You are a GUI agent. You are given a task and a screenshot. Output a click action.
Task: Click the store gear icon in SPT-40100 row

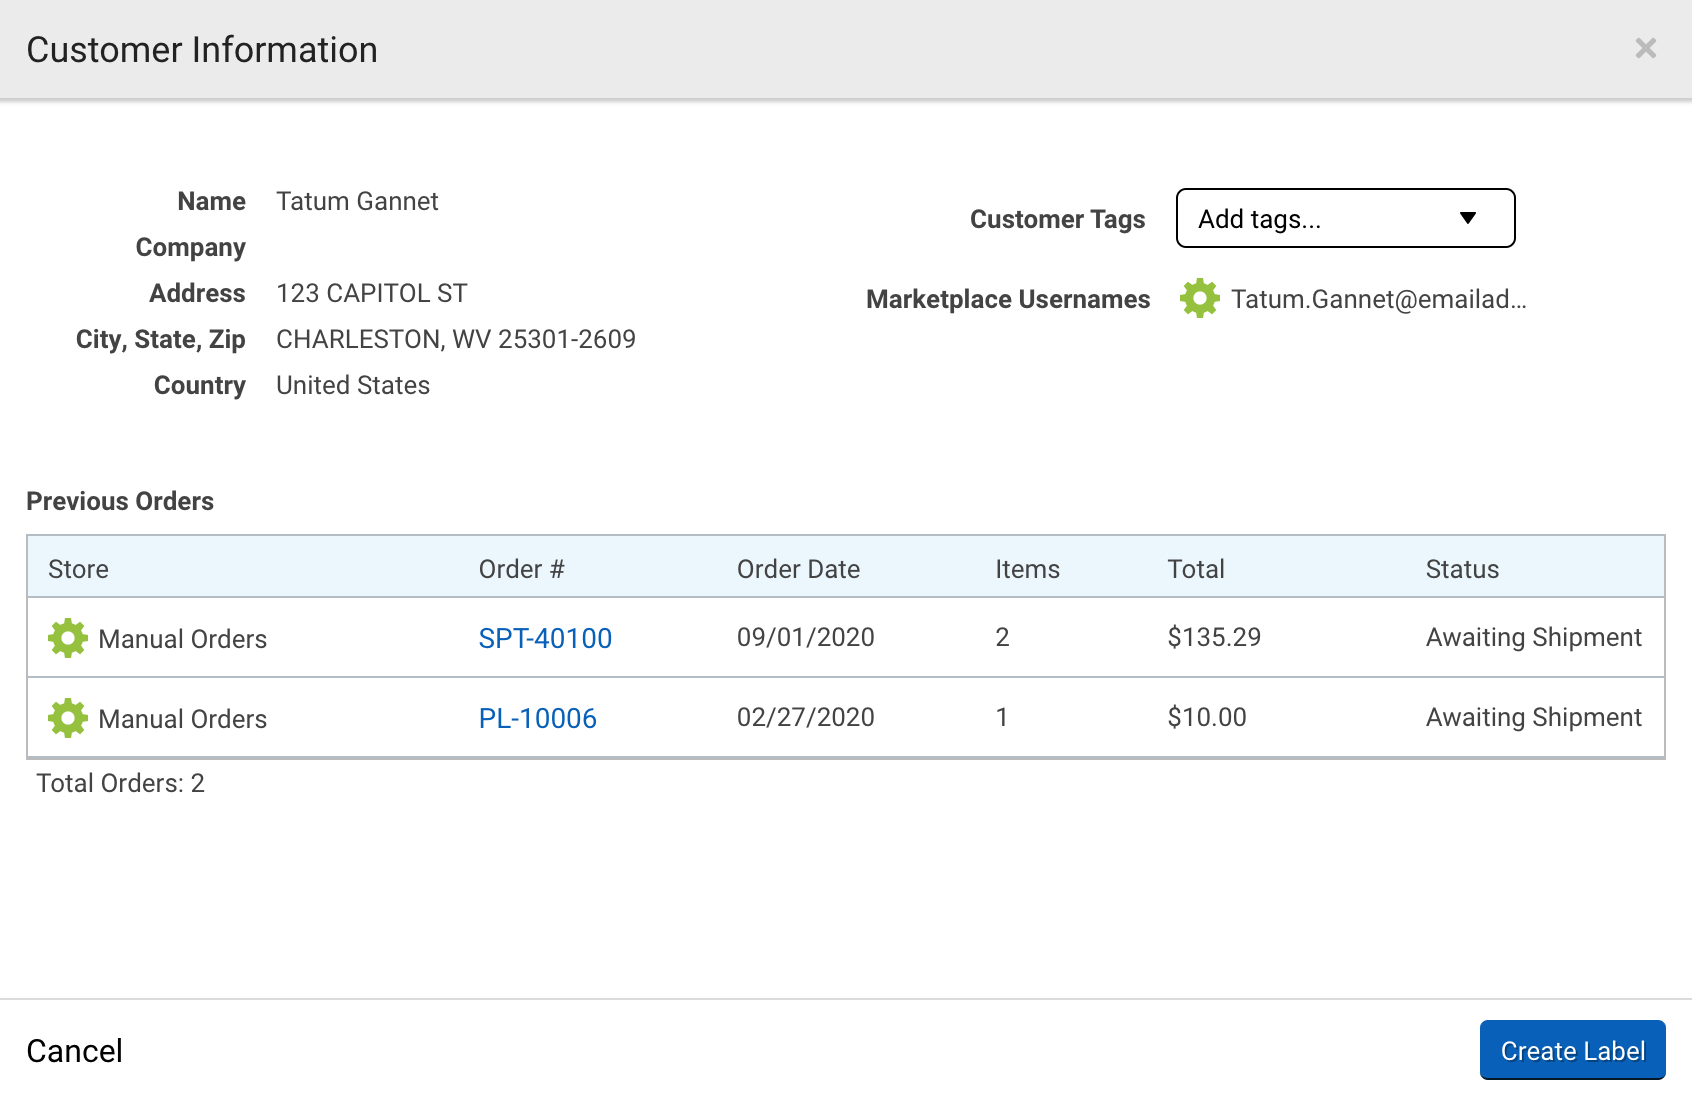67,638
